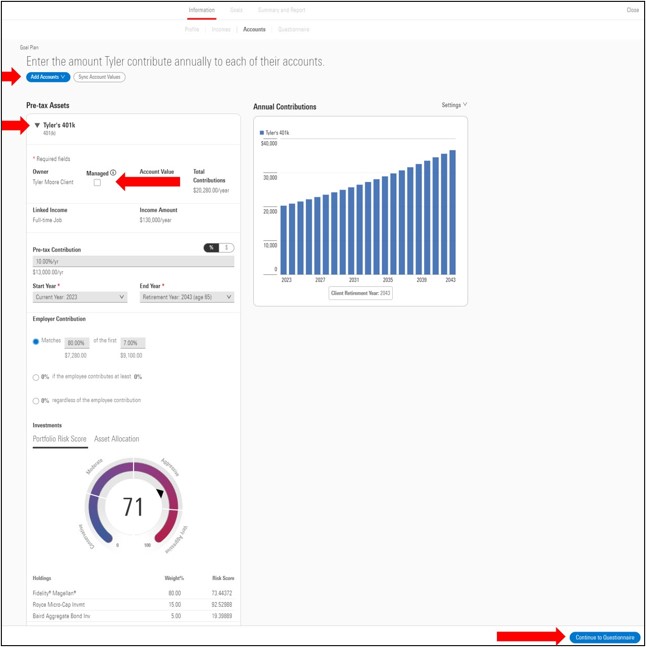The image size is (646, 647).
Task: Edit the 80.00% match field
Action: (x=77, y=343)
